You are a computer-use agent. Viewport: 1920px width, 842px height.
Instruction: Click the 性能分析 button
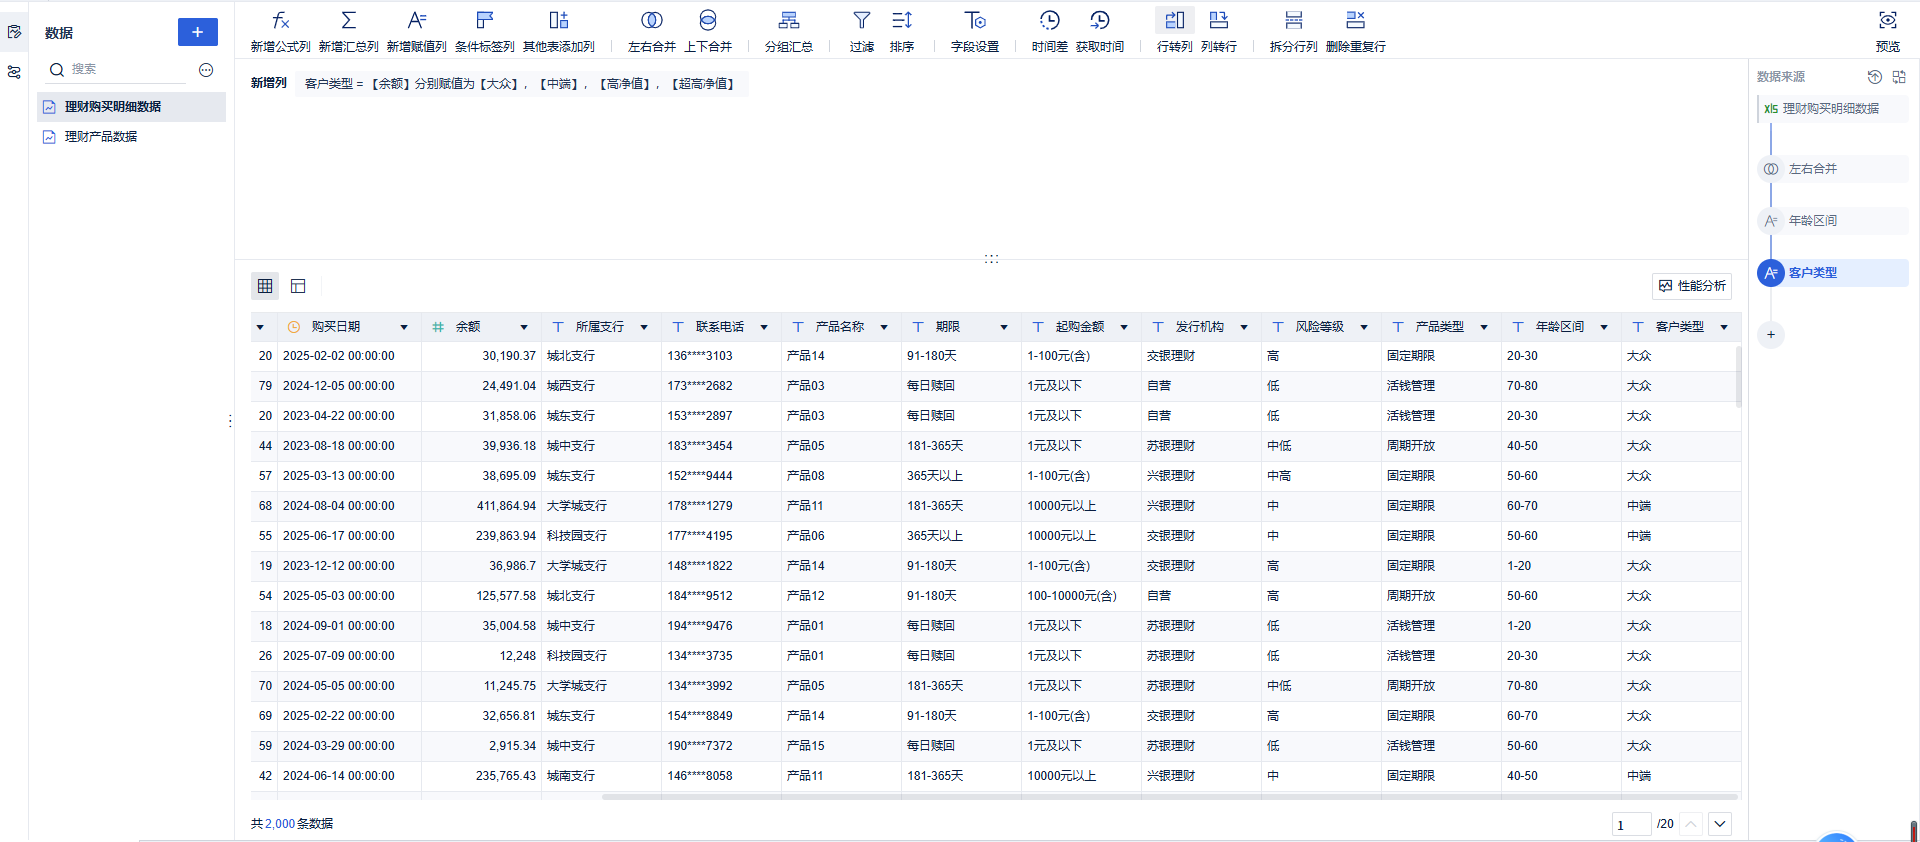coord(1692,286)
